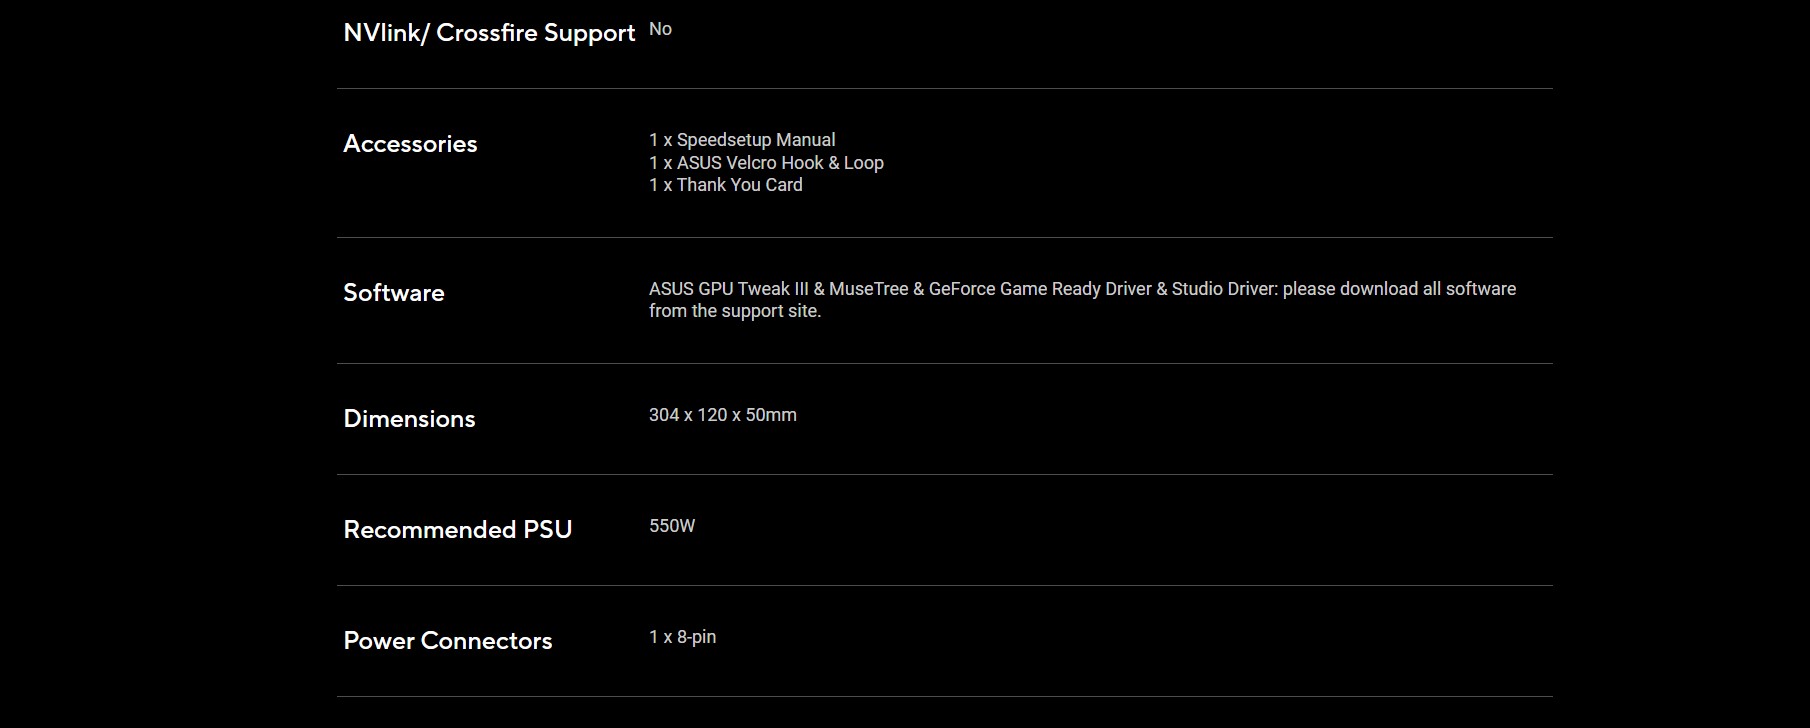Screen dimensions: 1810x728
Task: Click the Accessories heading
Action: point(410,144)
